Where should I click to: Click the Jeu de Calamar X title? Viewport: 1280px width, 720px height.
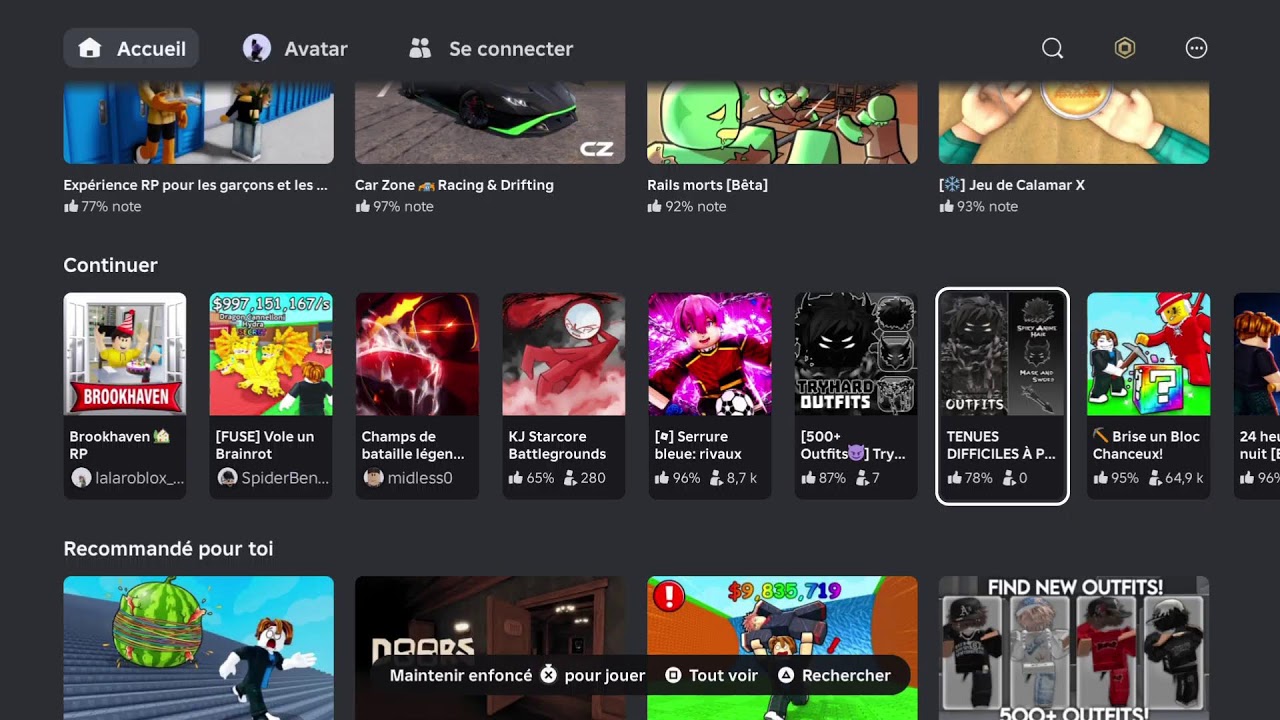[x=1012, y=185]
